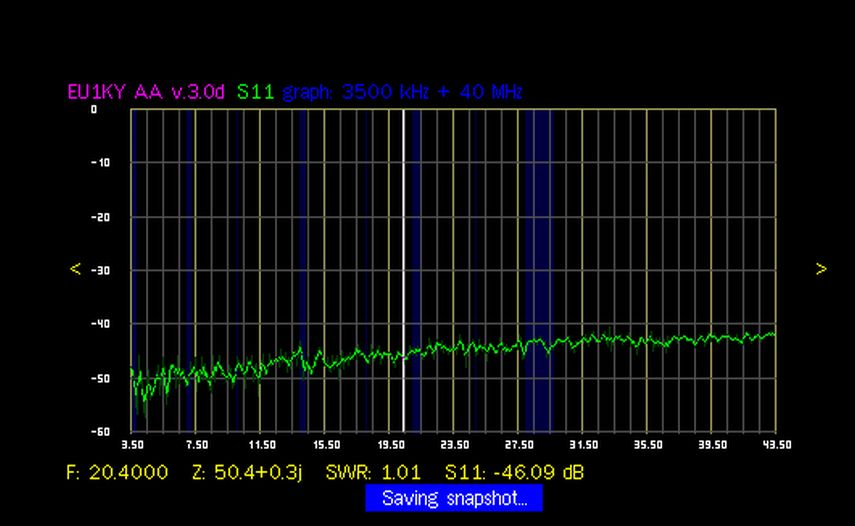The height and width of the screenshot is (526, 855).
Task: Click the right arrow to move the cursor right
Action: [821, 269]
